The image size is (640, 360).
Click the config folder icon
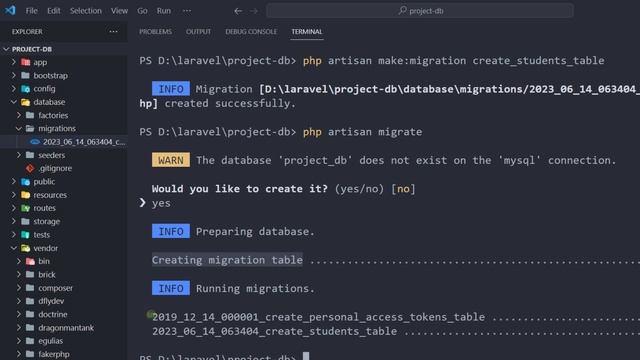coord(25,89)
